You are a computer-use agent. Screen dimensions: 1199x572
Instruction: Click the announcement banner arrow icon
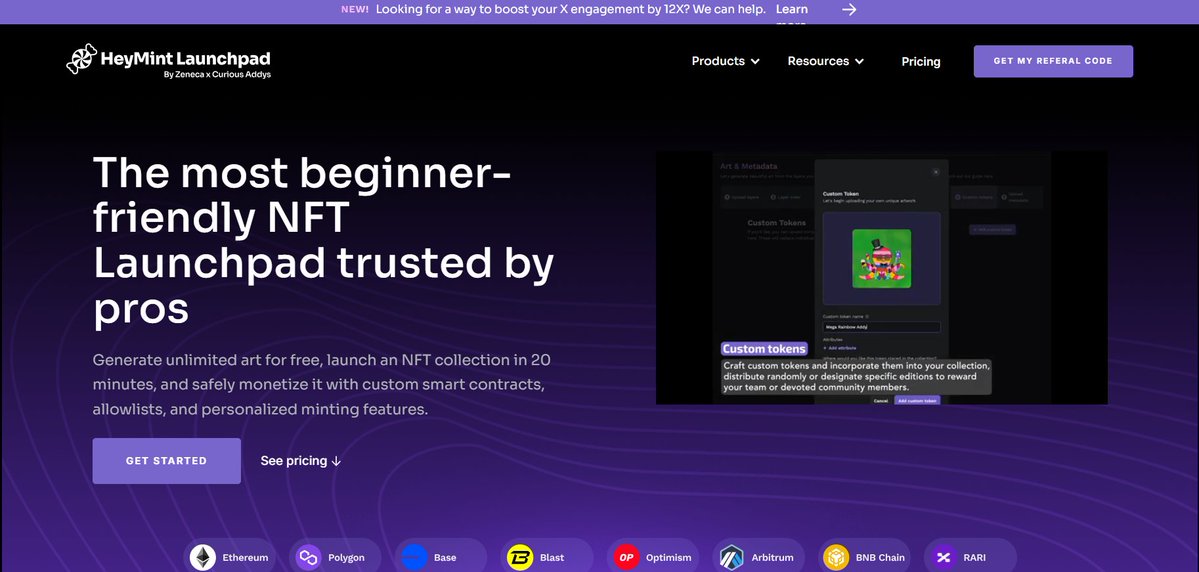pyautogui.click(x=849, y=9)
